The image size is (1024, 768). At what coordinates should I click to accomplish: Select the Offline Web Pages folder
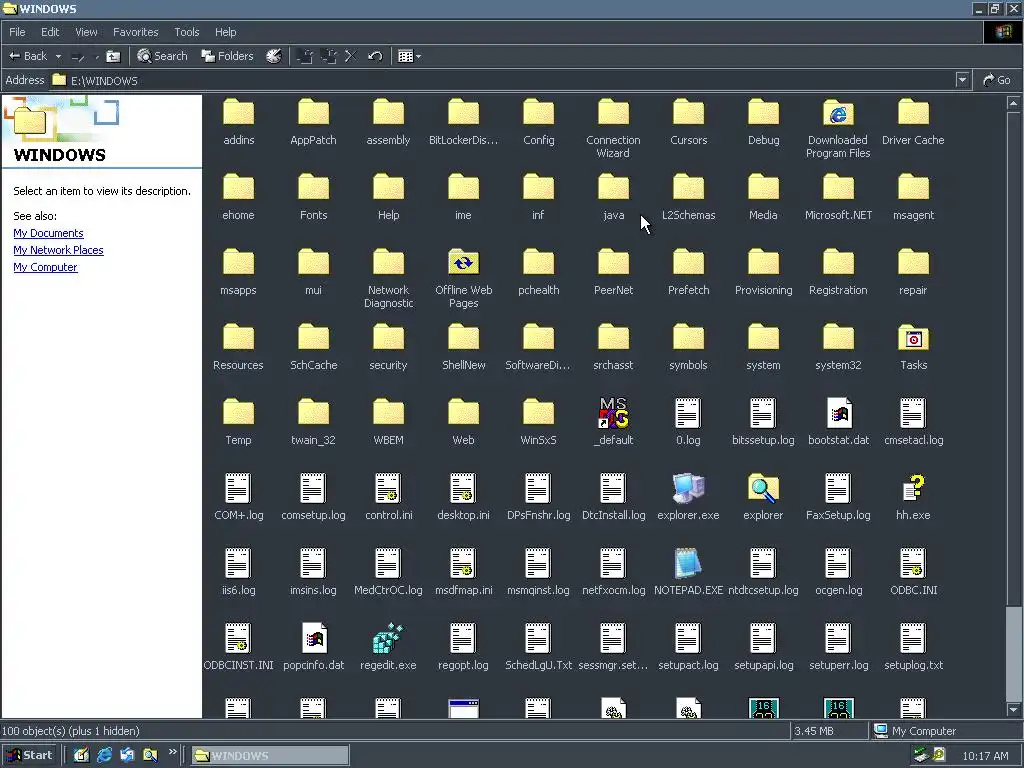463,263
